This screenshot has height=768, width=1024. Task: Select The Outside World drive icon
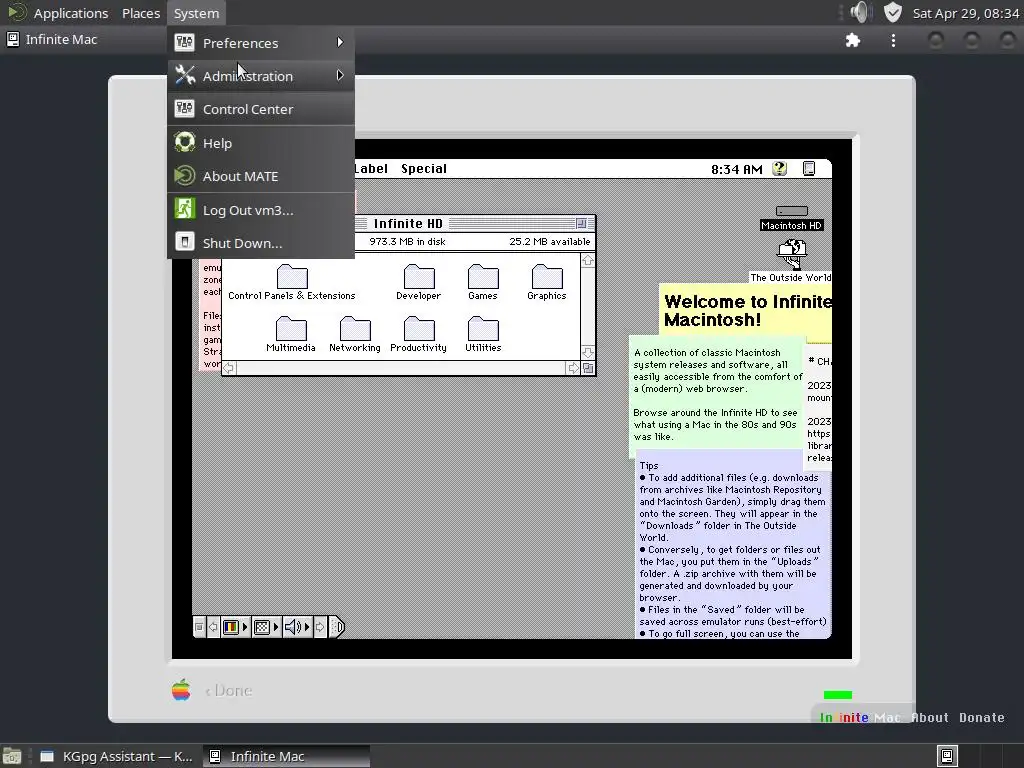(792, 261)
